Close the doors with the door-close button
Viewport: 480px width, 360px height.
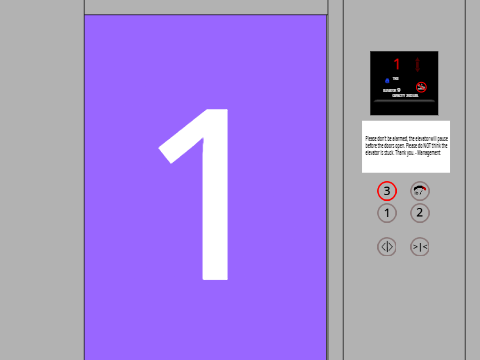pos(420,247)
